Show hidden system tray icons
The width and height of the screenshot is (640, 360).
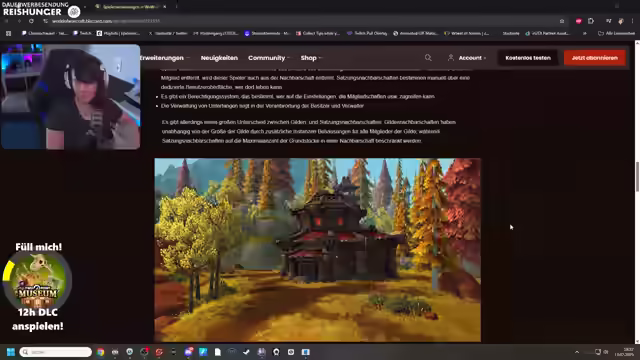tap(577, 352)
